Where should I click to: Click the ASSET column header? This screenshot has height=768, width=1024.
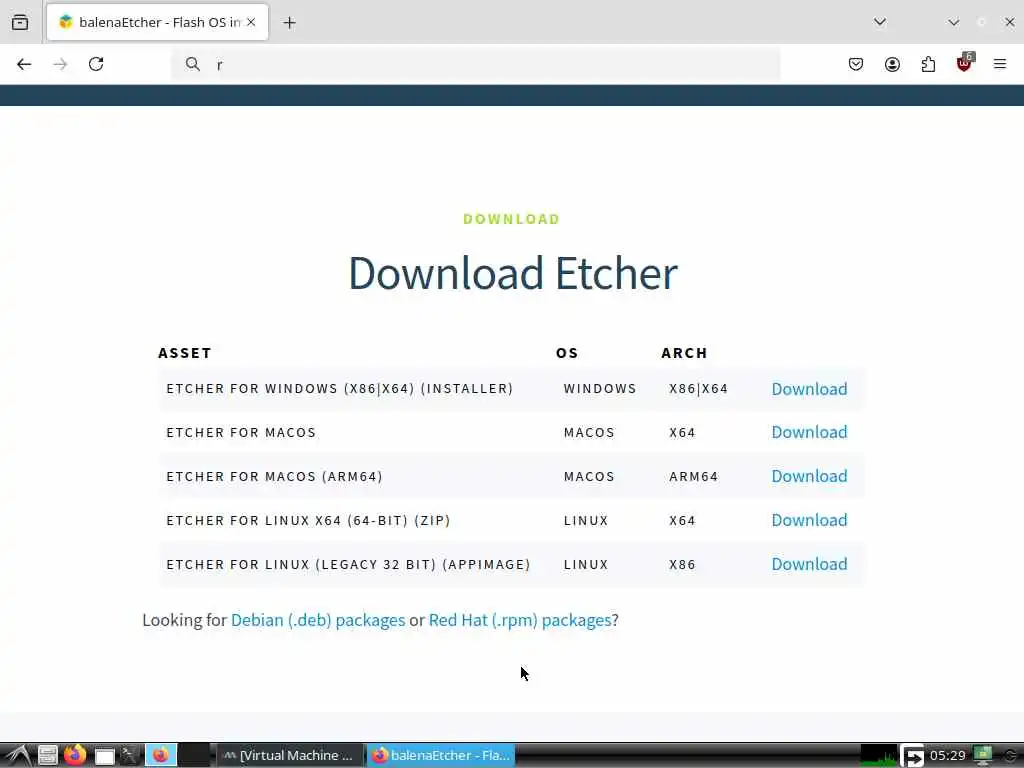point(185,353)
